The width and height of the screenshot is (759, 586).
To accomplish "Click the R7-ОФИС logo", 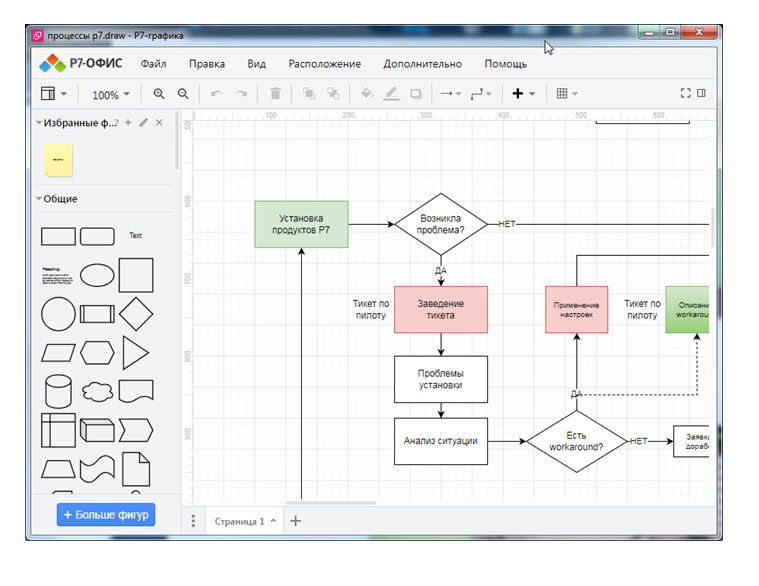I will tap(81, 63).
